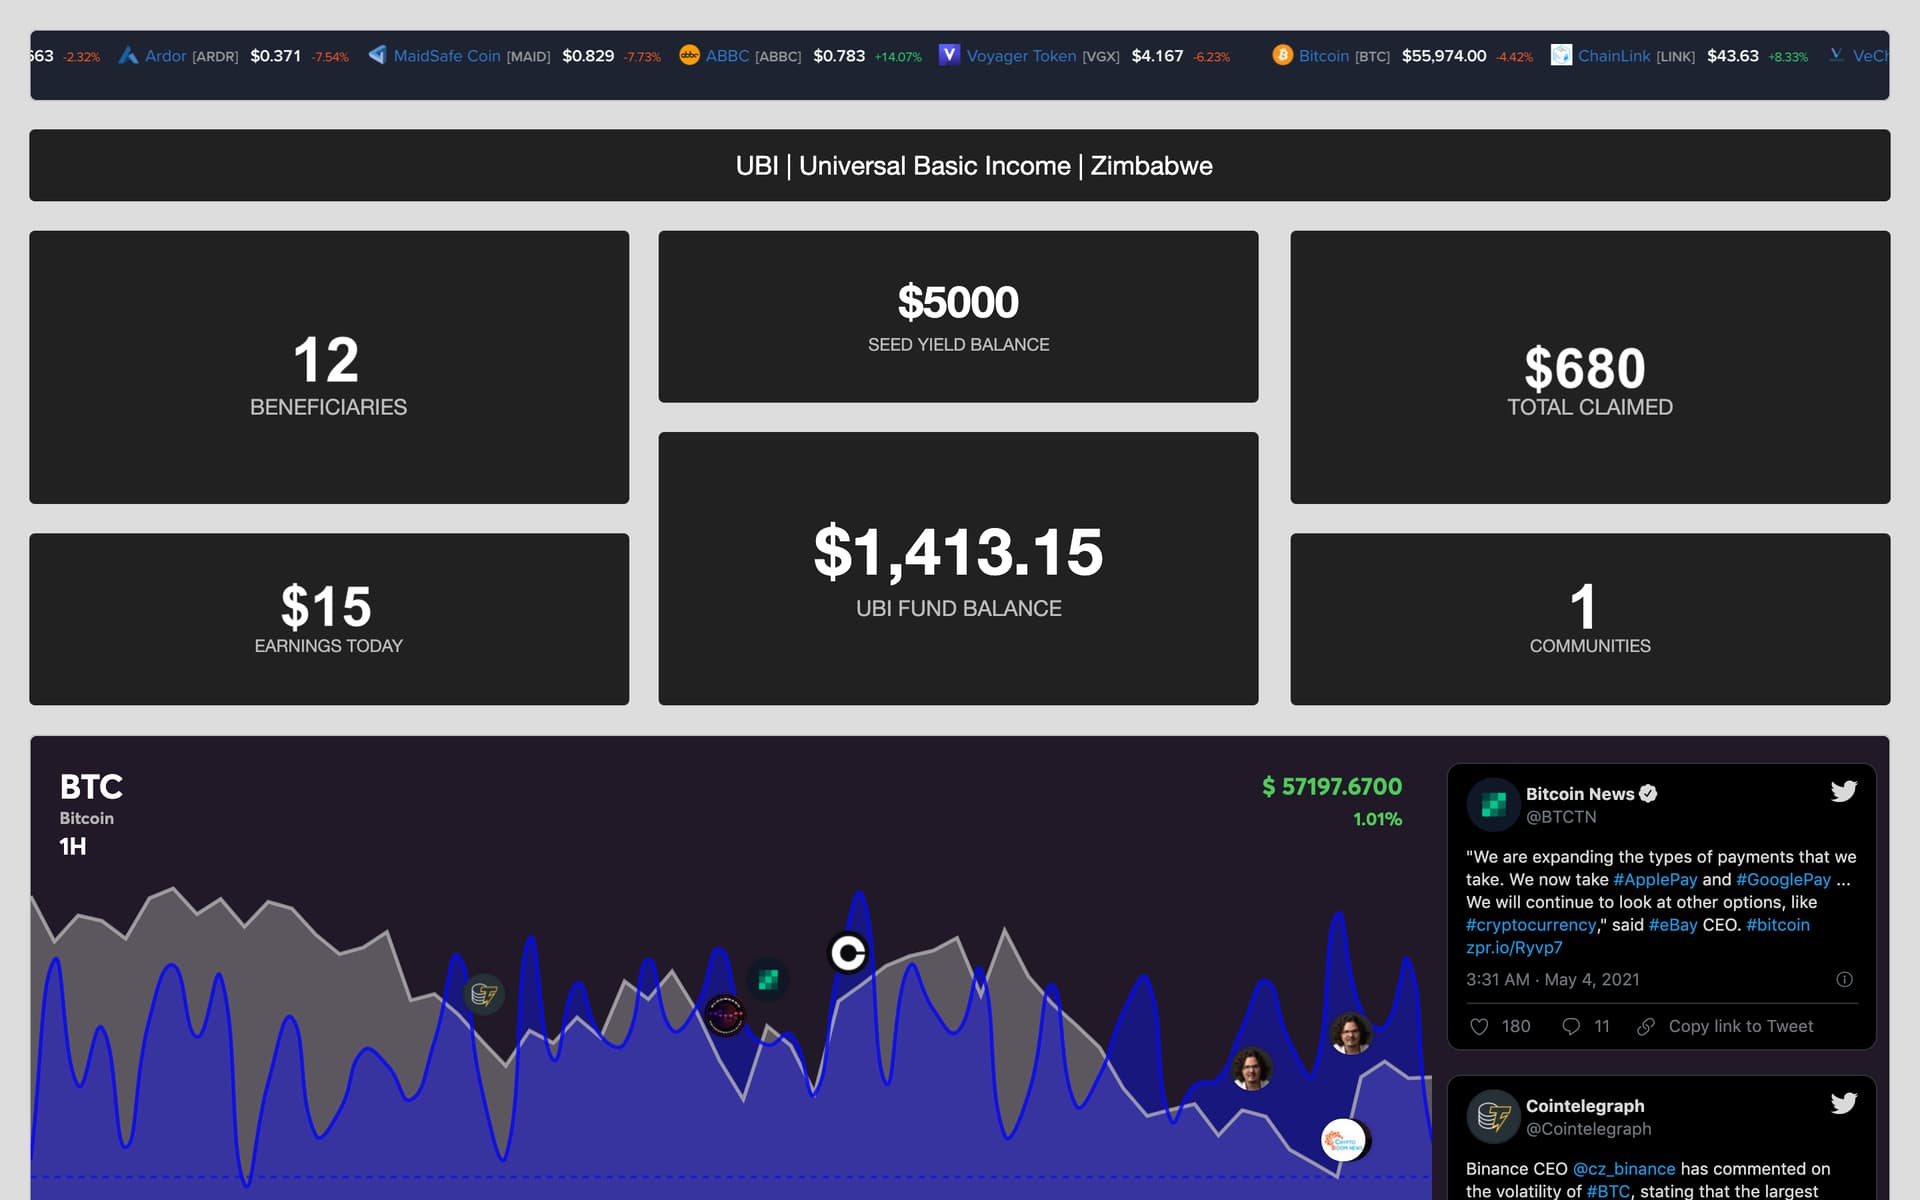The image size is (1920, 1200).
Task: Click Twitter bird icon on Bitcoin News tweet
Action: coord(1843,792)
